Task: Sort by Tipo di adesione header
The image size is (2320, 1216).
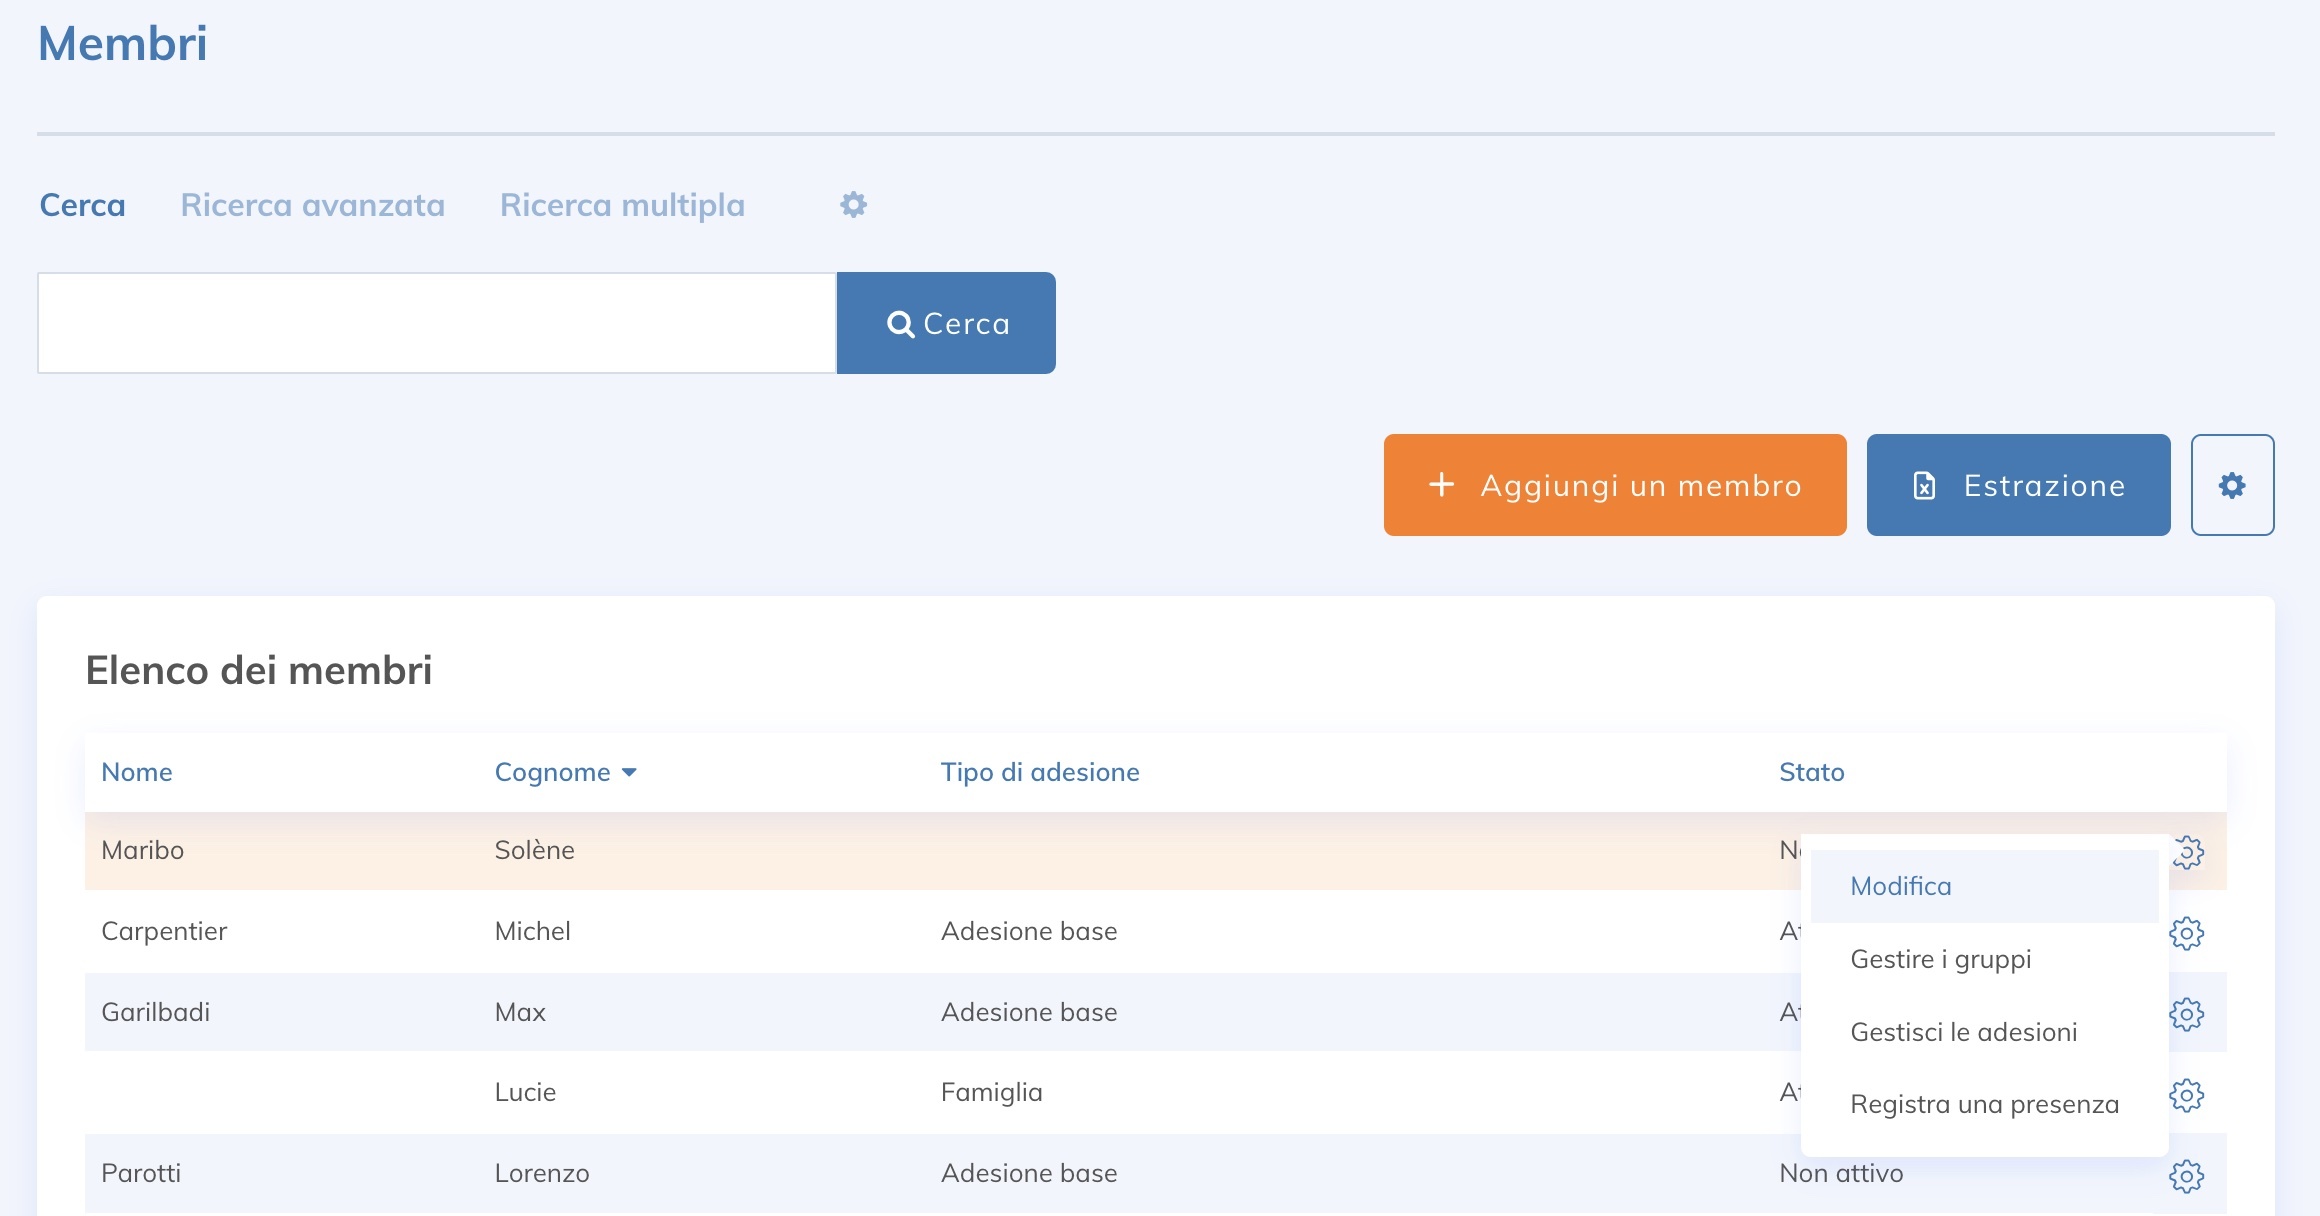Action: tap(1039, 772)
